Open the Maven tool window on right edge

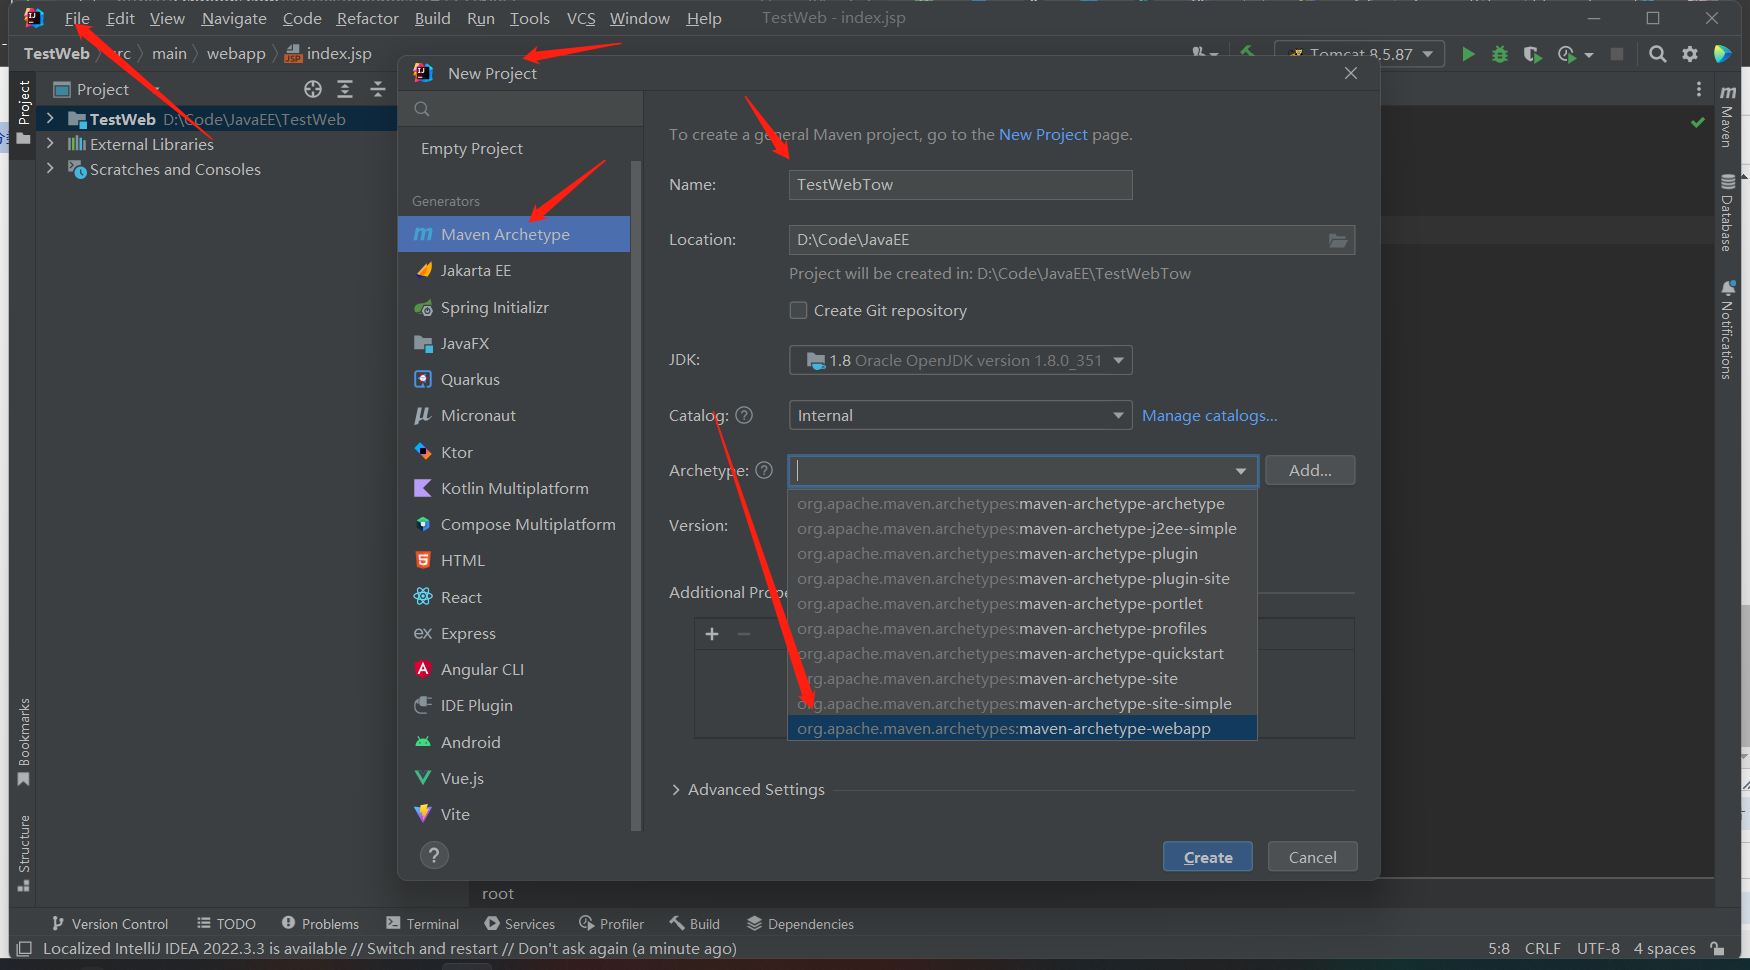(1727, 116)
